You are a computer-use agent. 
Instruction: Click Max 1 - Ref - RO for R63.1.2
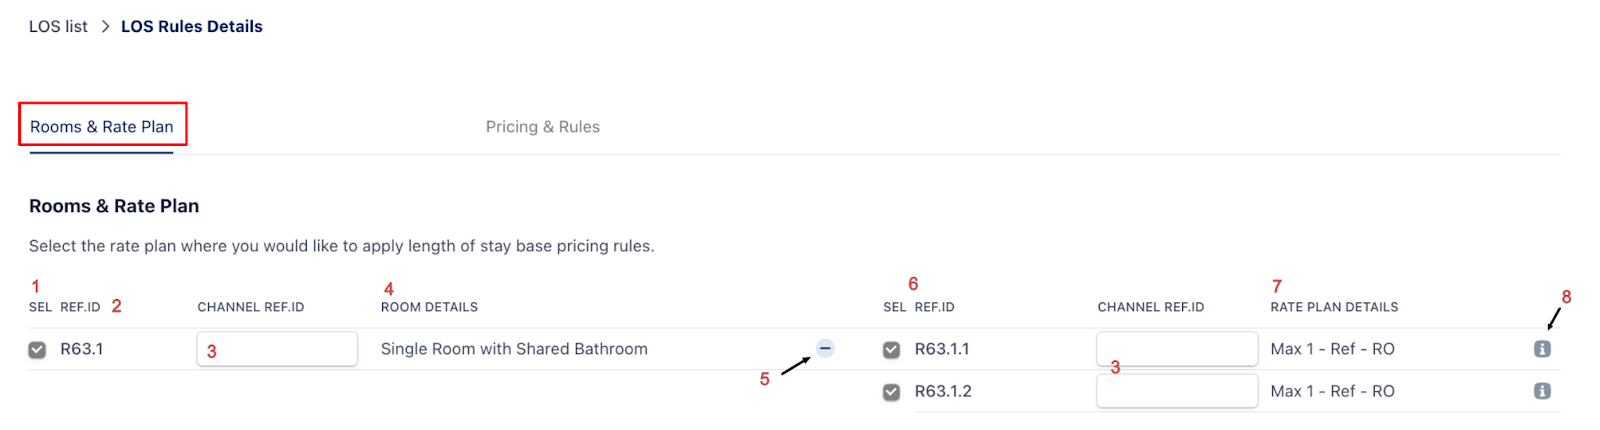(x=1332, y=391)
